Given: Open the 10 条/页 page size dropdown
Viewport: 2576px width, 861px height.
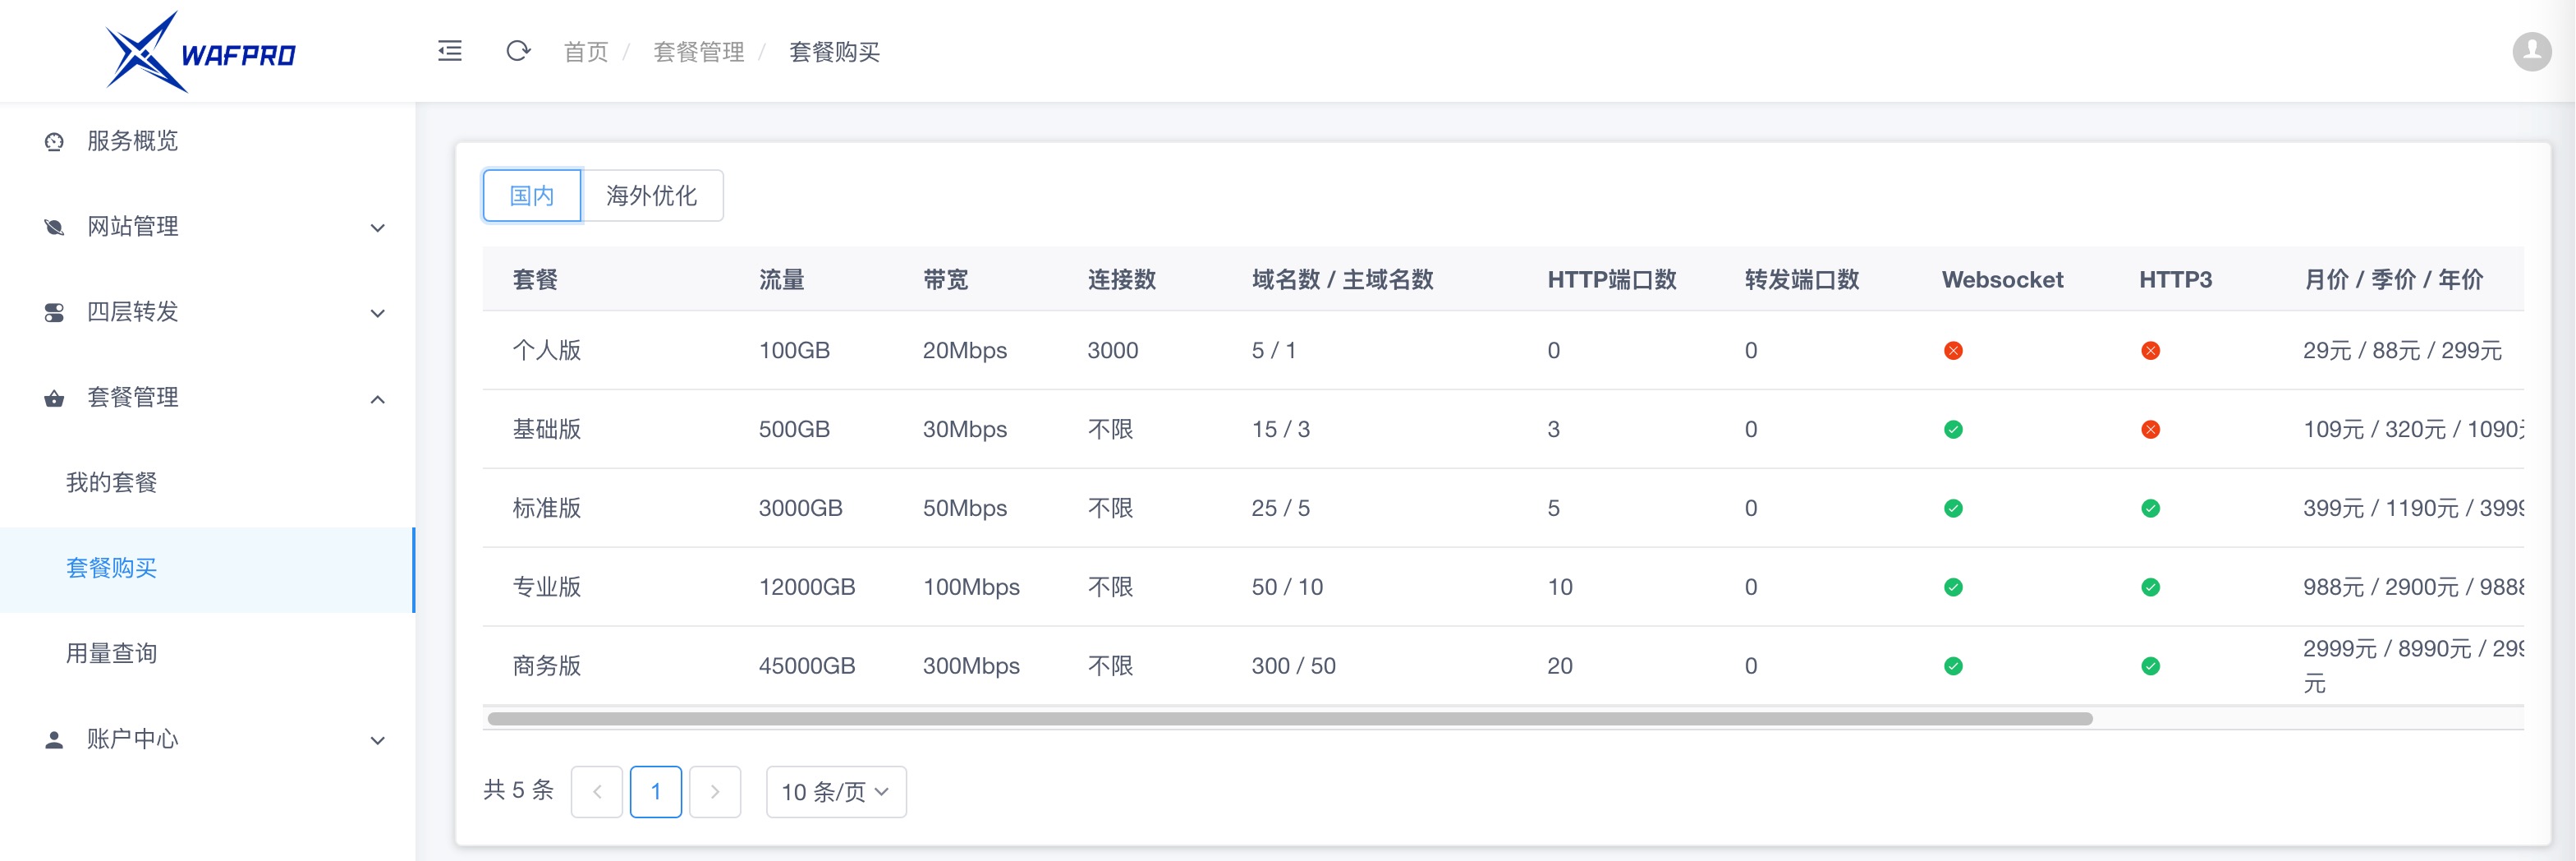Looking at the screenshot, I should [835, 792].
